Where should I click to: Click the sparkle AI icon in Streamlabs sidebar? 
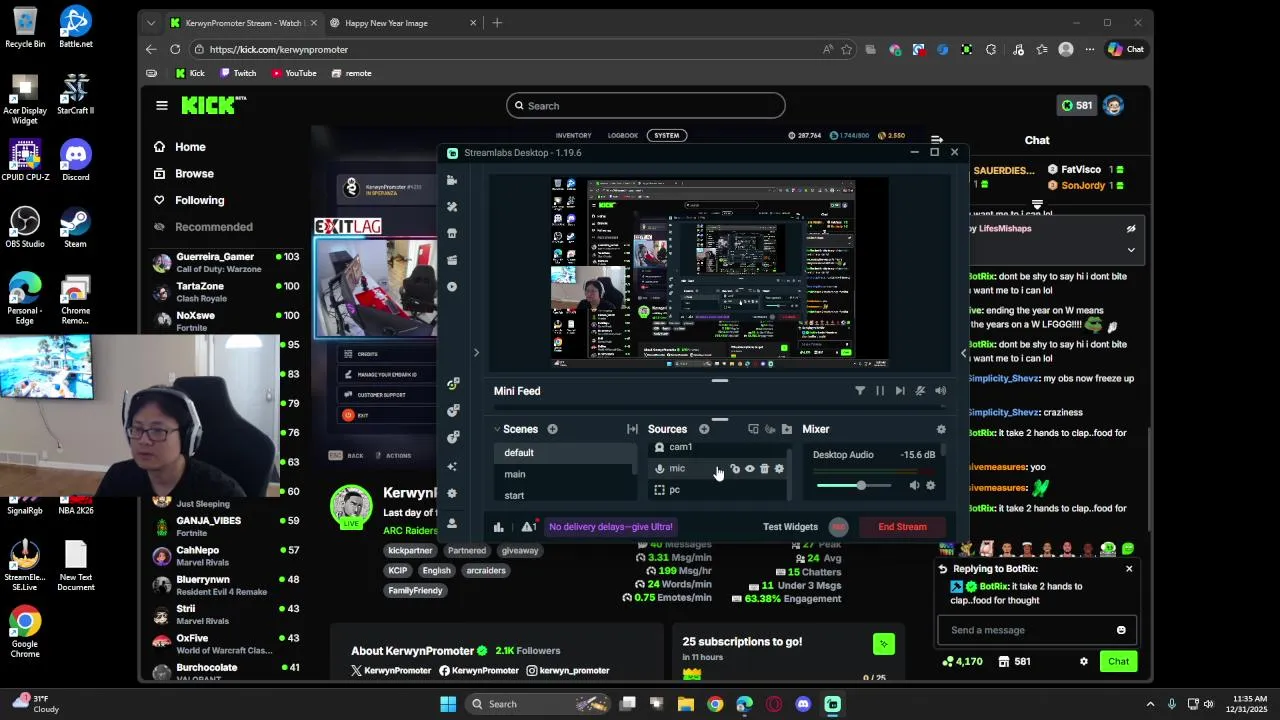tap(452, 466)
